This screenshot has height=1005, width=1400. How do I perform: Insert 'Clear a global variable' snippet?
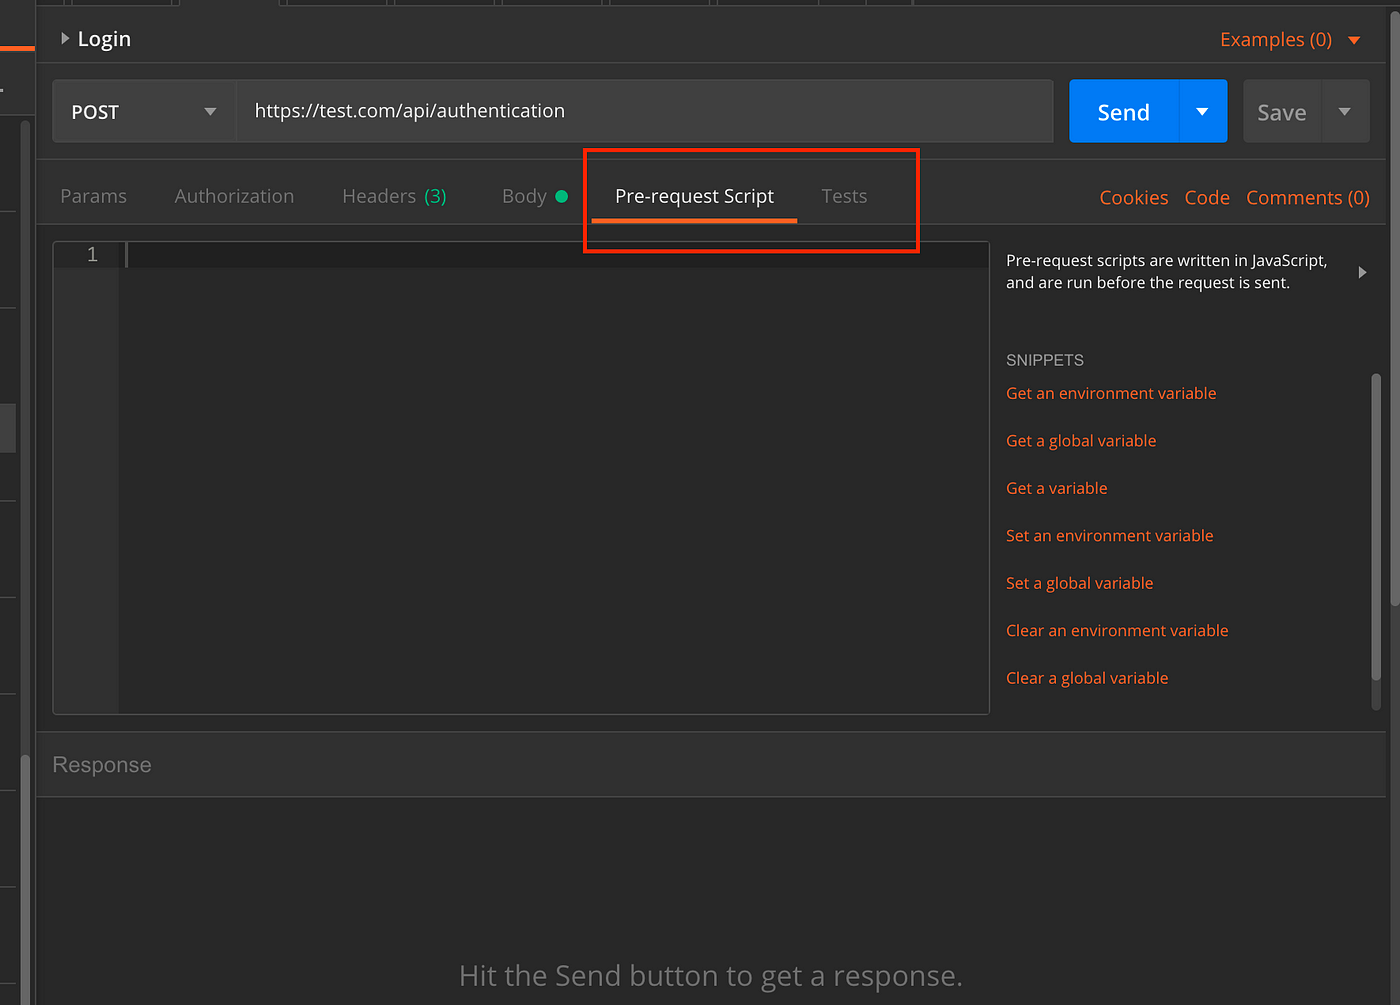point(1087,678)
